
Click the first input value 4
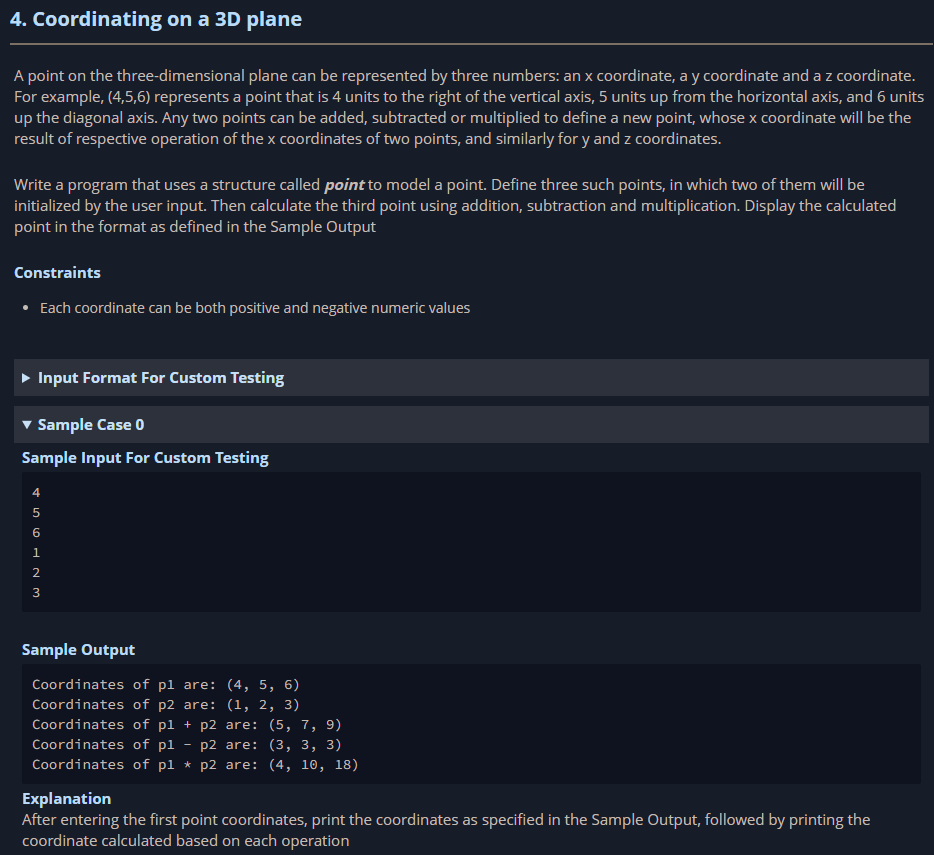pos(36,492)
